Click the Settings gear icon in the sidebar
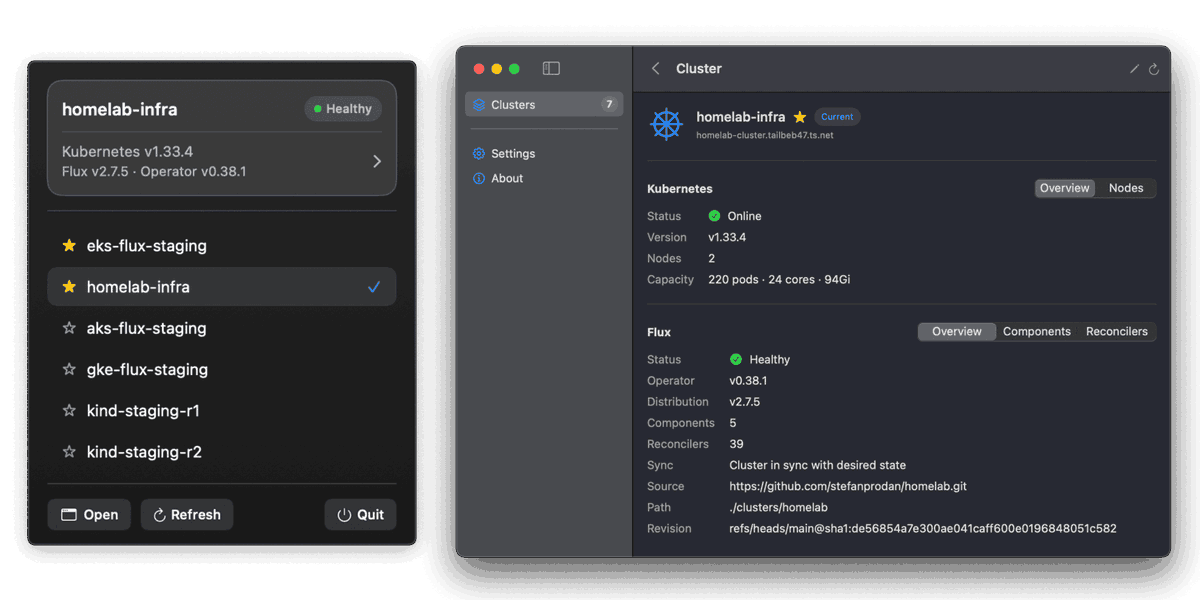Image resolution: width=1200 pixels, height=600 pixels. [479, 153]
